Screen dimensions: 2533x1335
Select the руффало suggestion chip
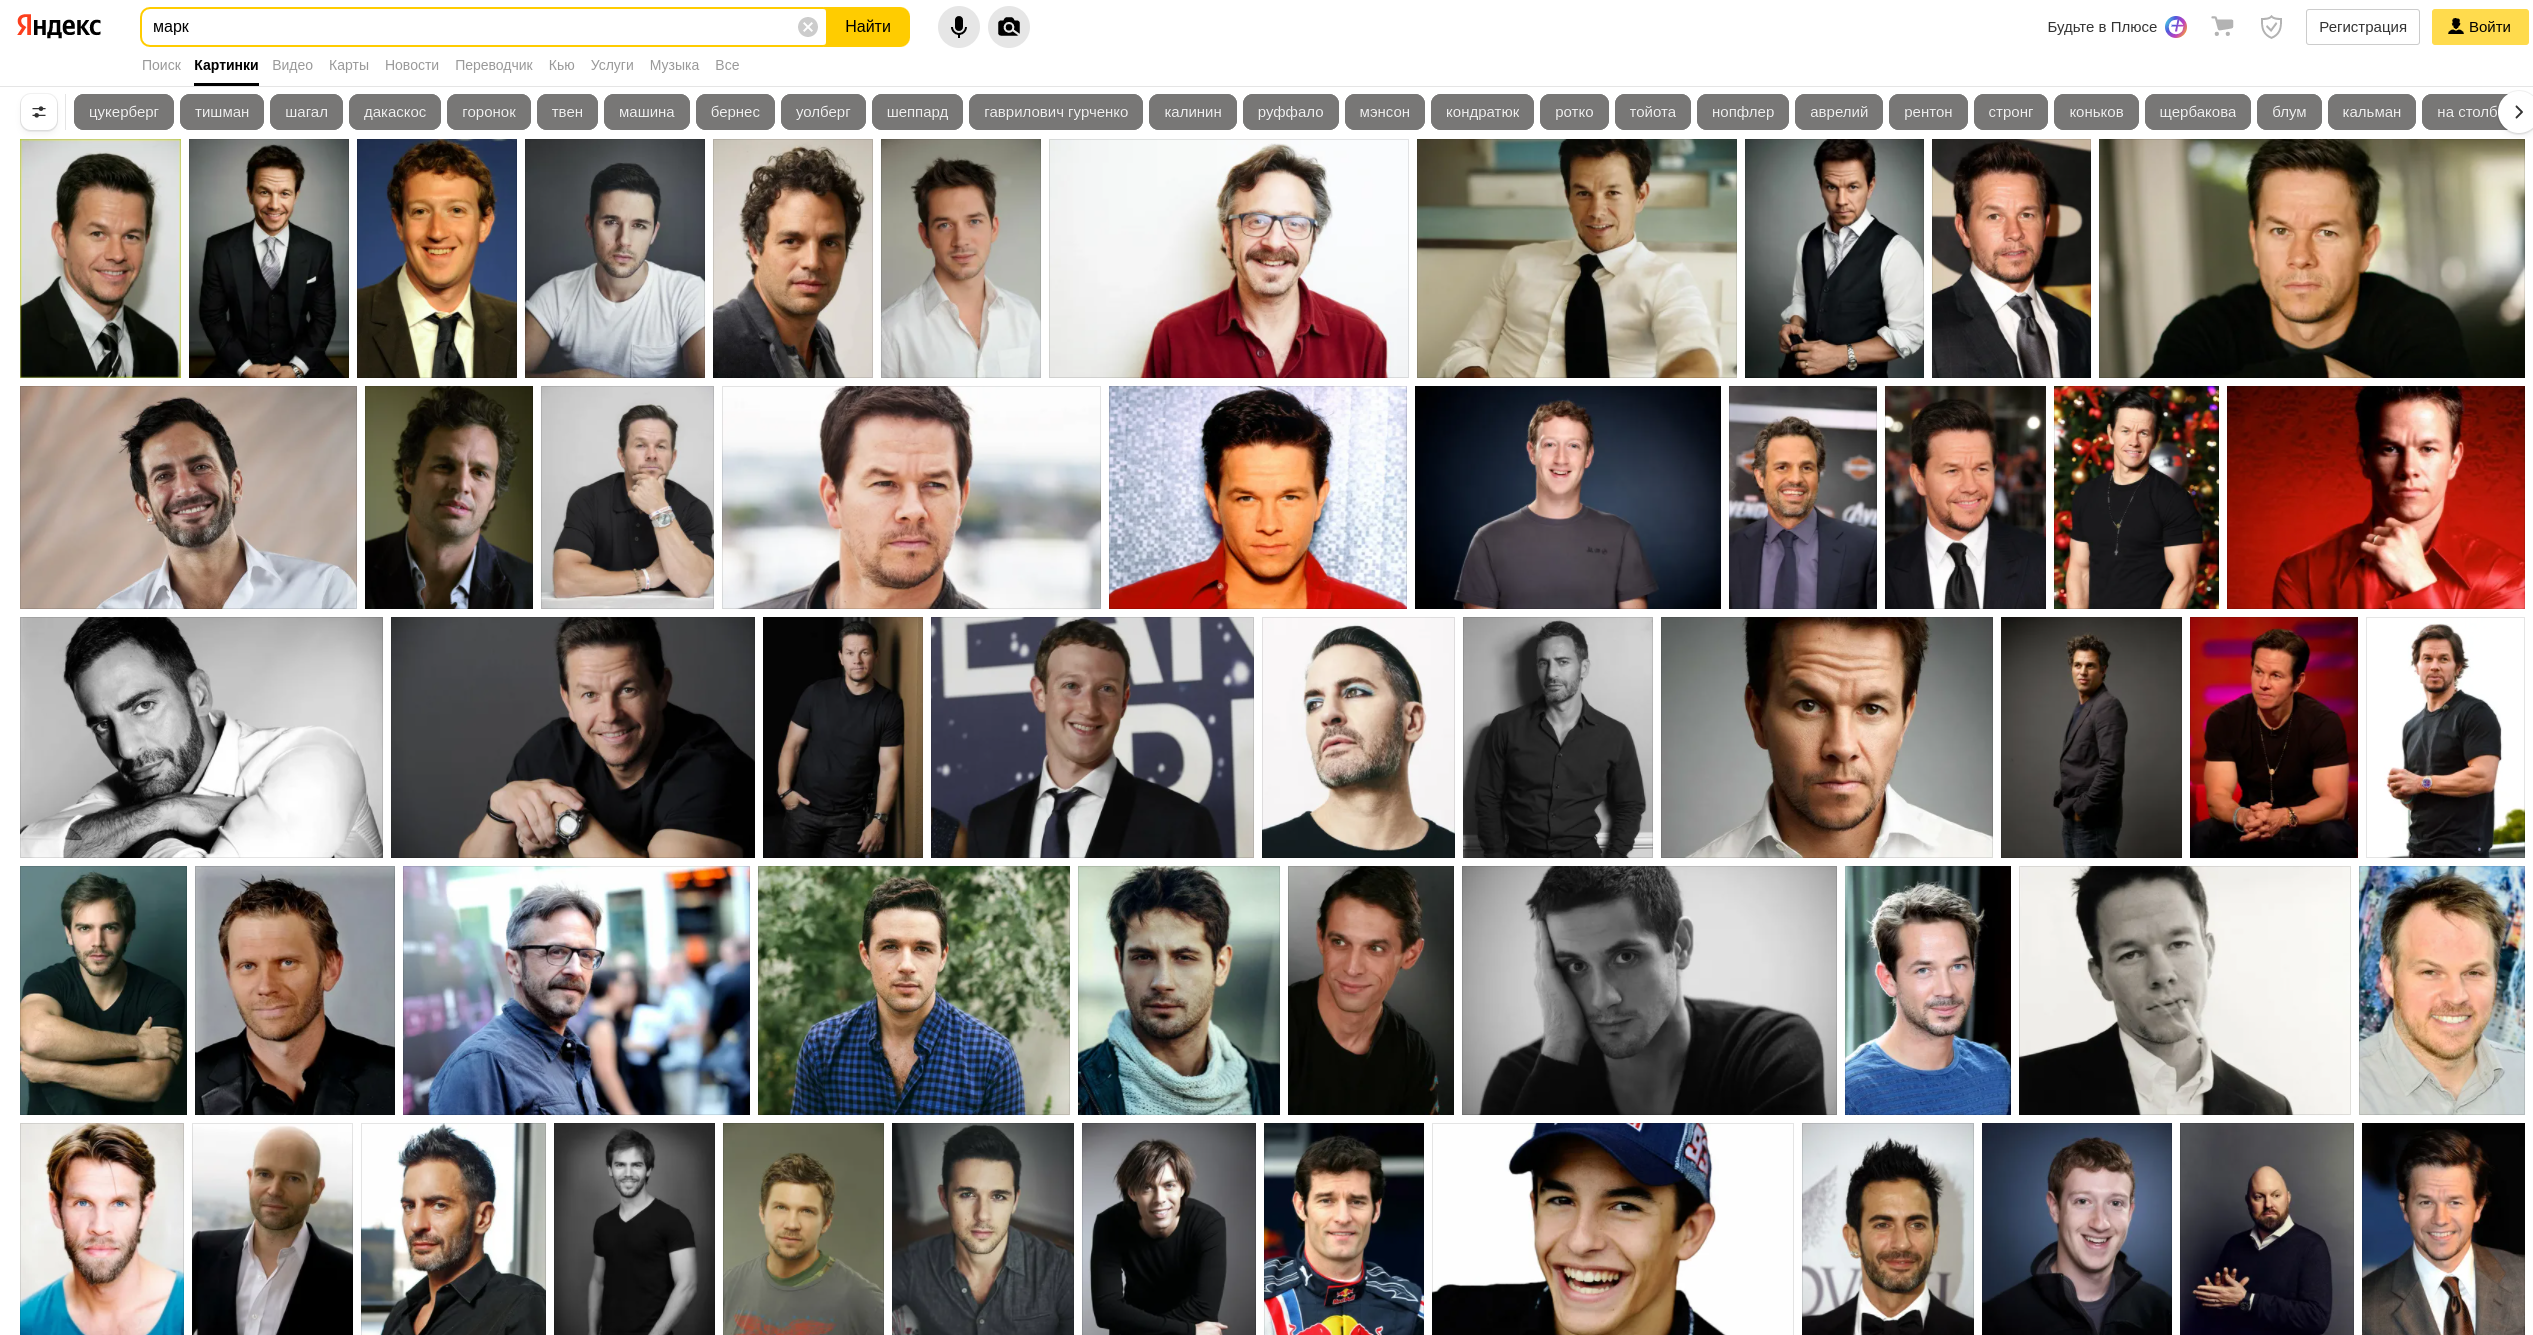tap(1290, 112)
